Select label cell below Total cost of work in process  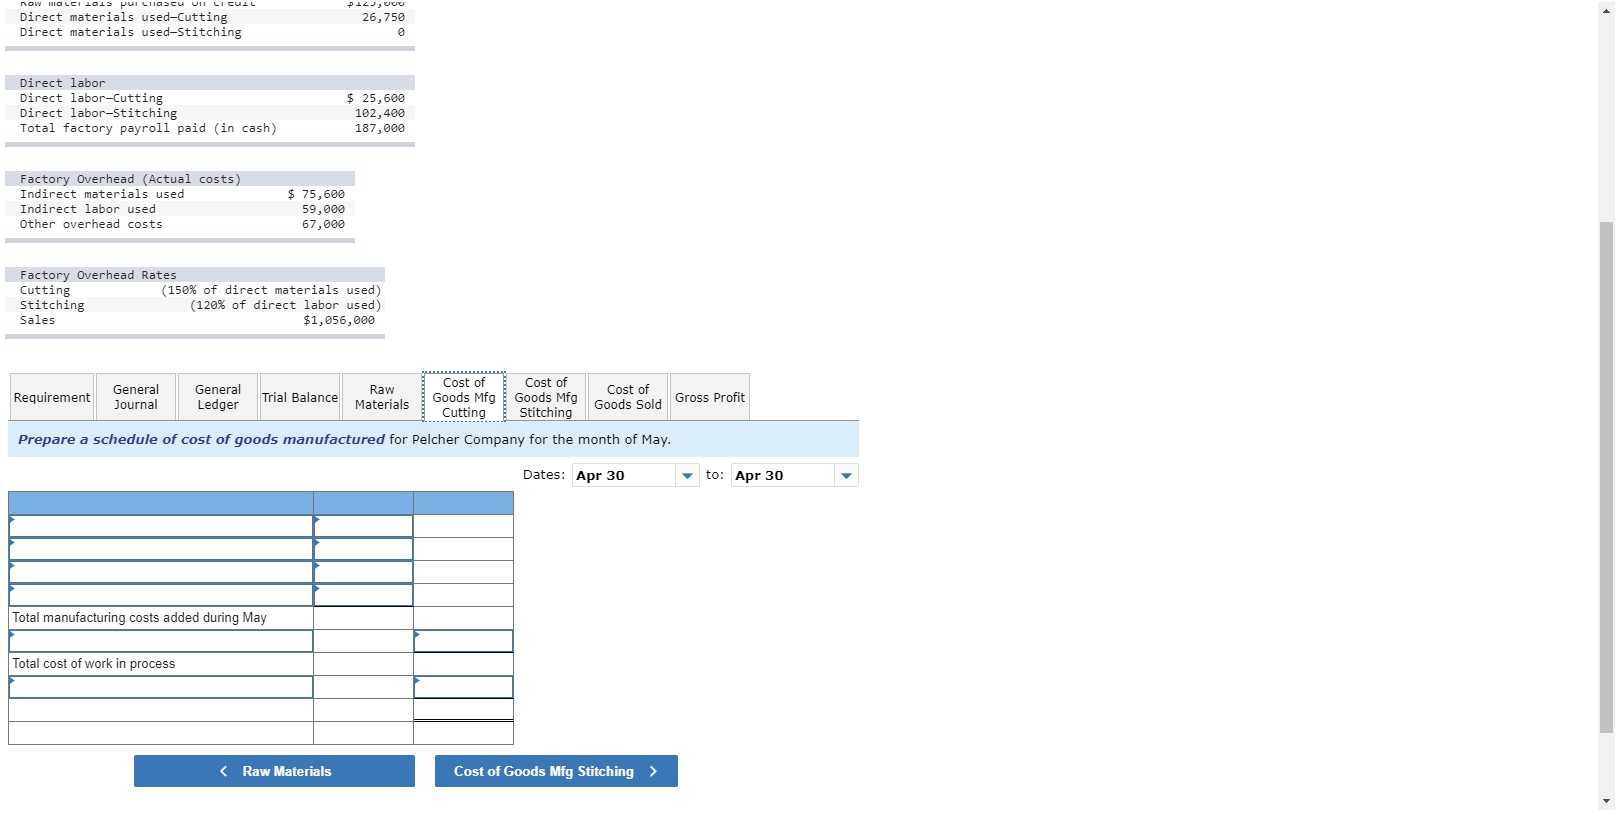161,687
